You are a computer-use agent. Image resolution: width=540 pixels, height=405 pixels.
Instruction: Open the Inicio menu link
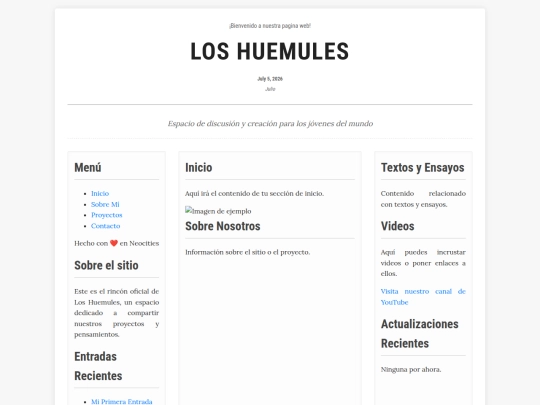(100, 194)
